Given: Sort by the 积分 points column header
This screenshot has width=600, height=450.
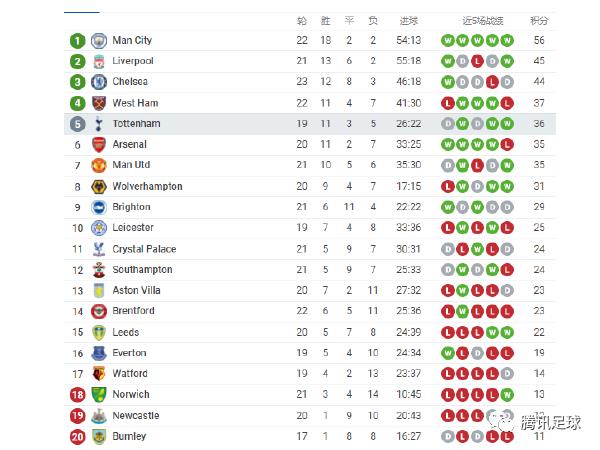Looking at the screenshot, I should tap(539, 20).
